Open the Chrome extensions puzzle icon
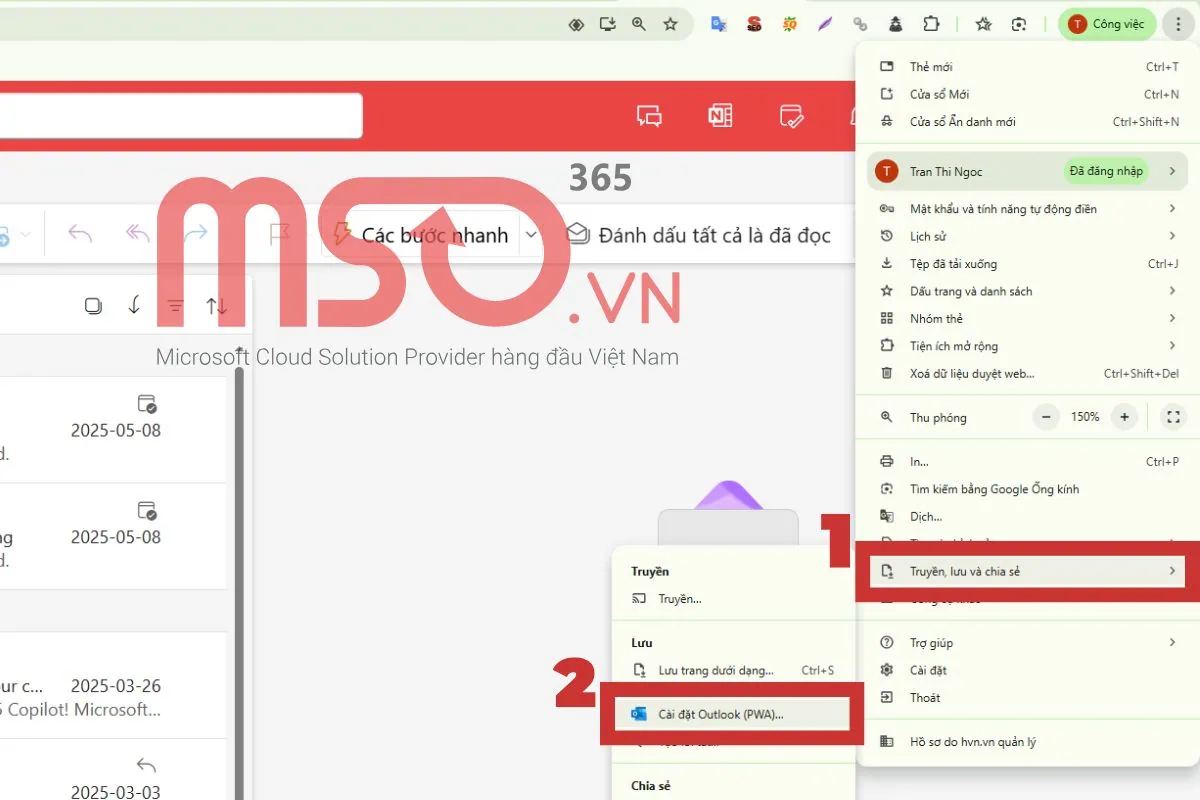Viewport: 1200px width, 800px height. point(931,23)
